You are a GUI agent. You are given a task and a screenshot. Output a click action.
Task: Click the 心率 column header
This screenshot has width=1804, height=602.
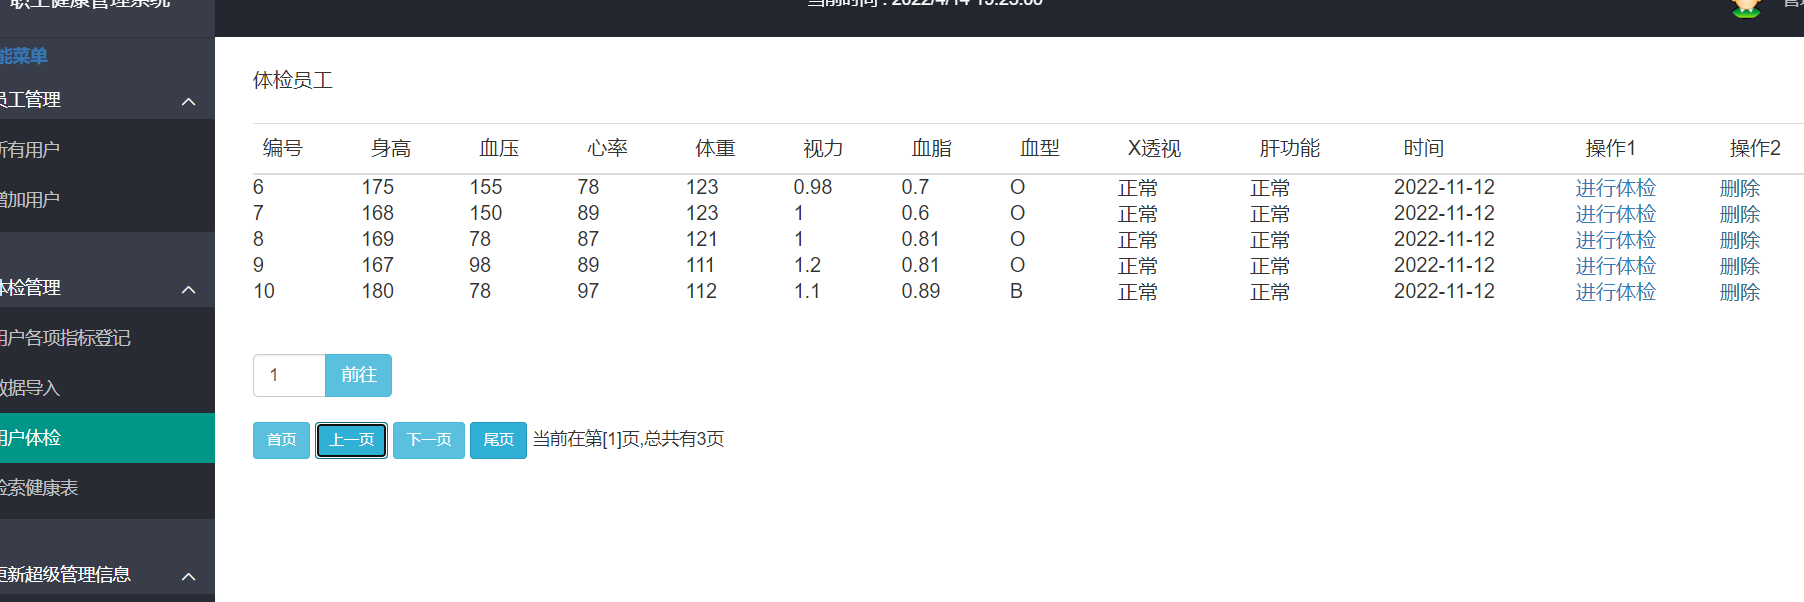point(607,148)
